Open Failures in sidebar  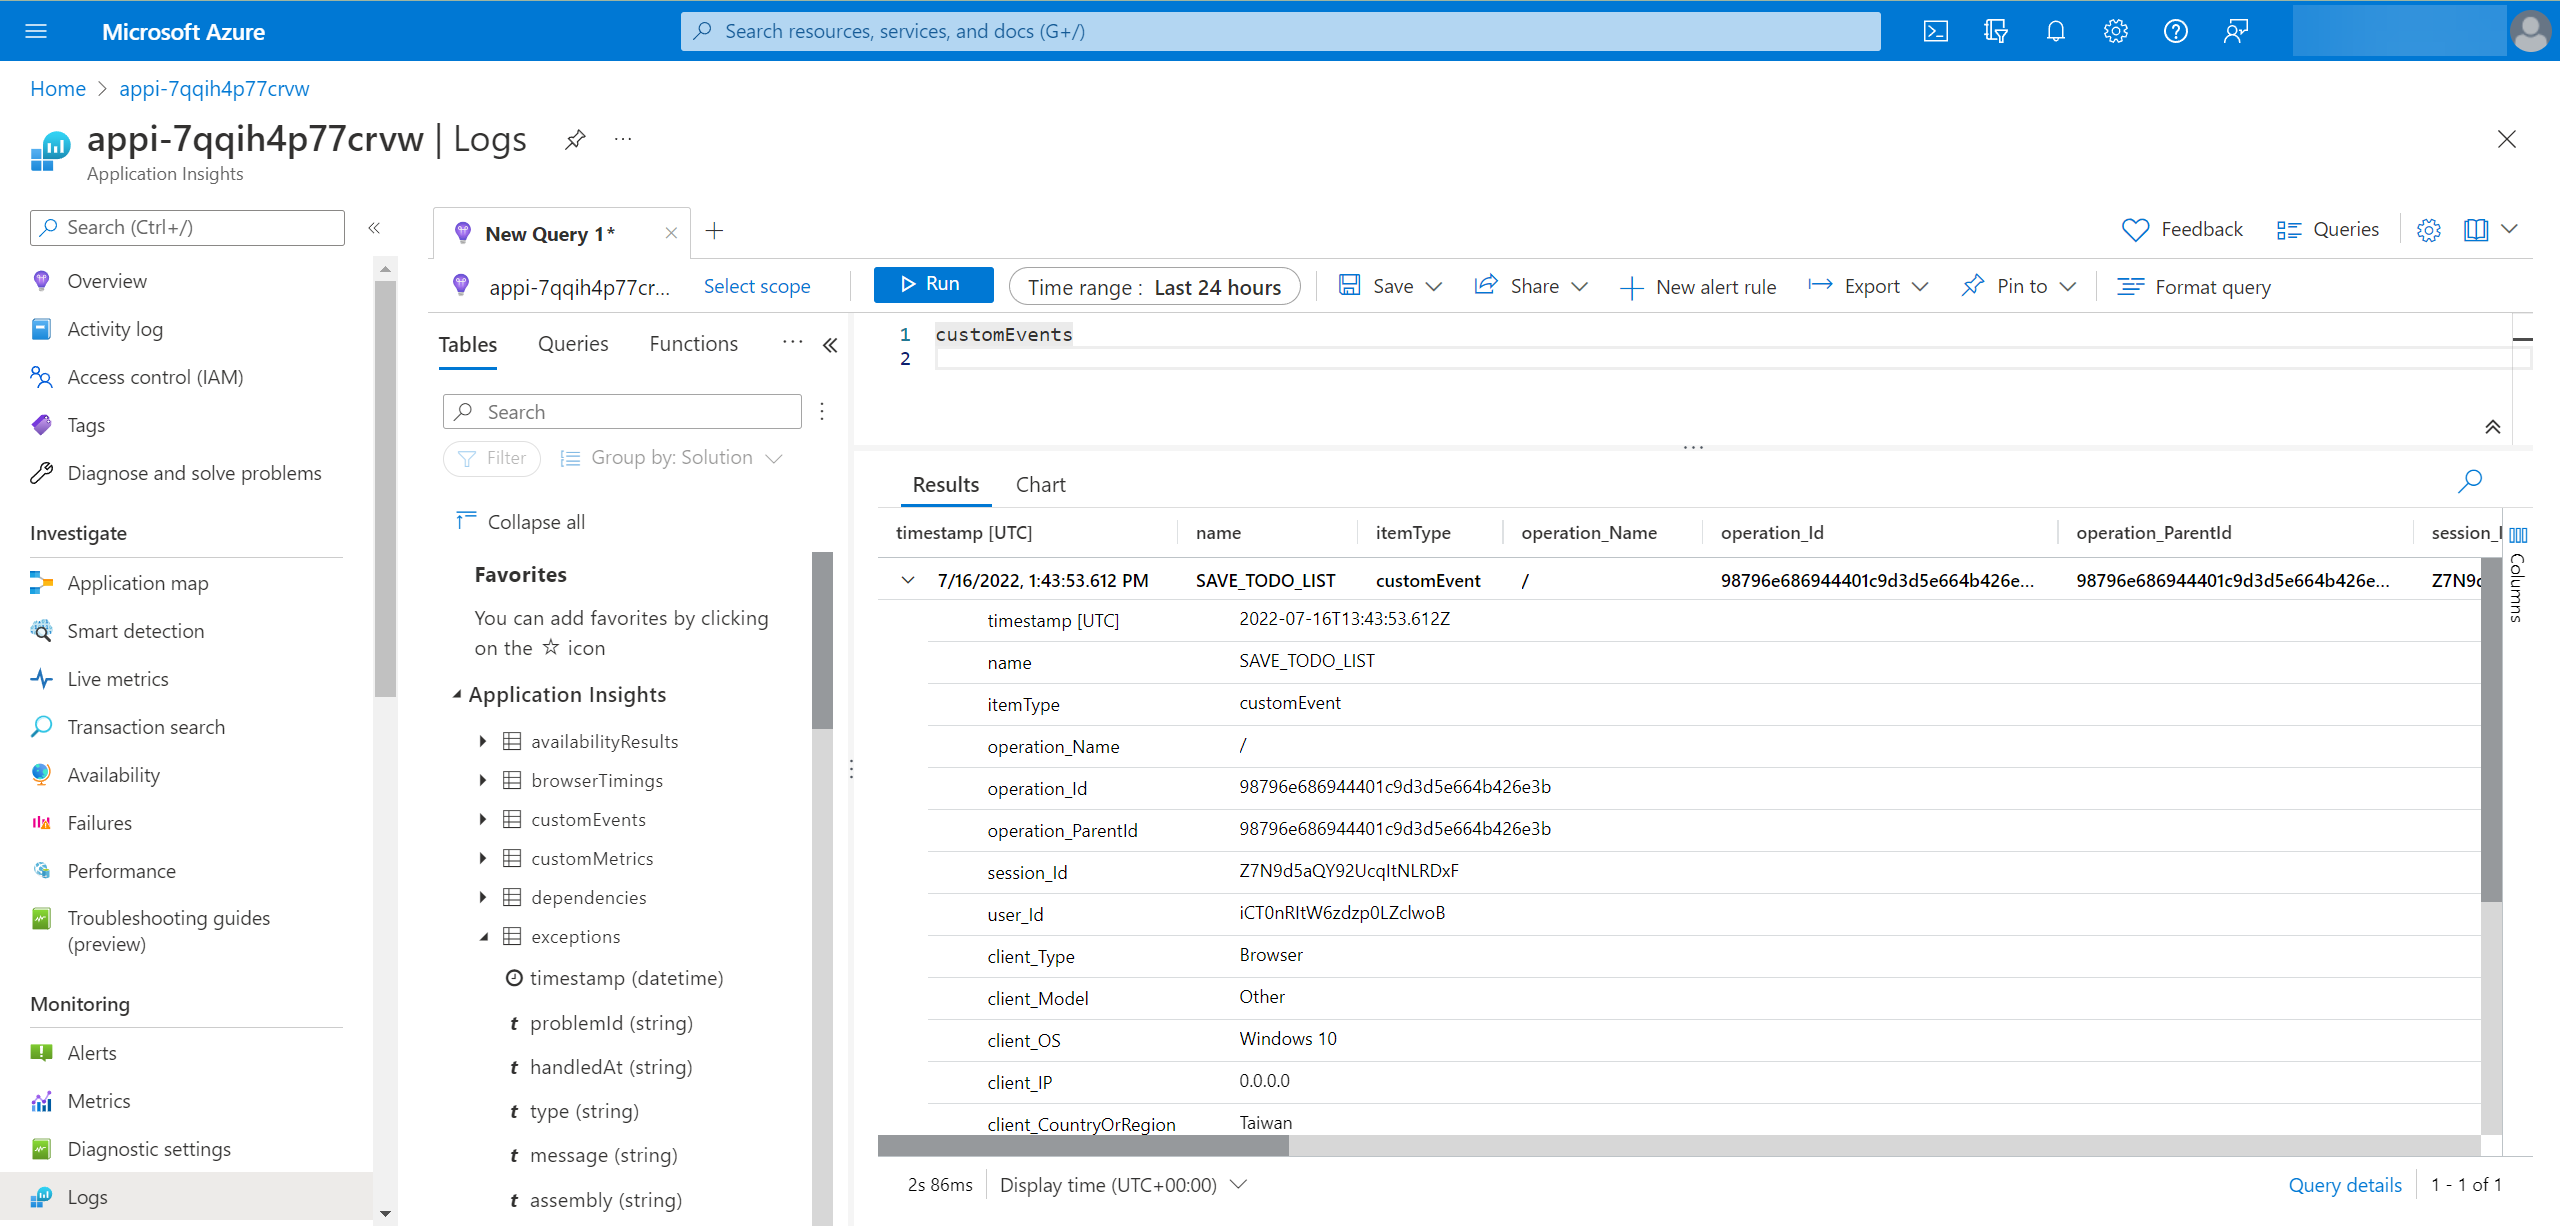coord(100,823)
